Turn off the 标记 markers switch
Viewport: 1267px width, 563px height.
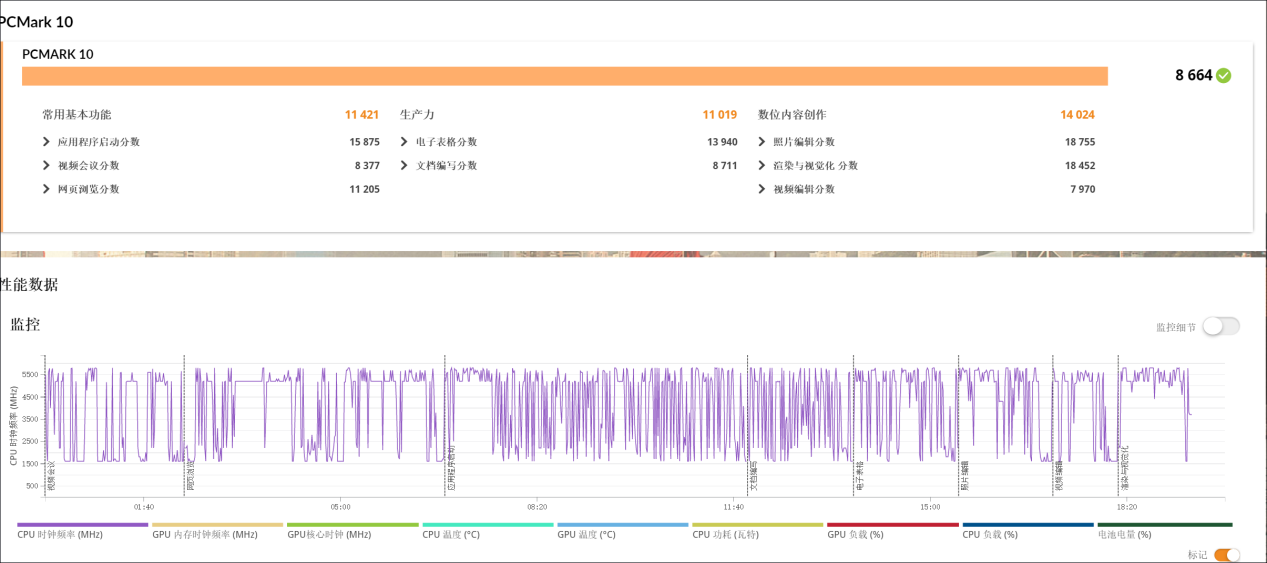coord(1227,555)
